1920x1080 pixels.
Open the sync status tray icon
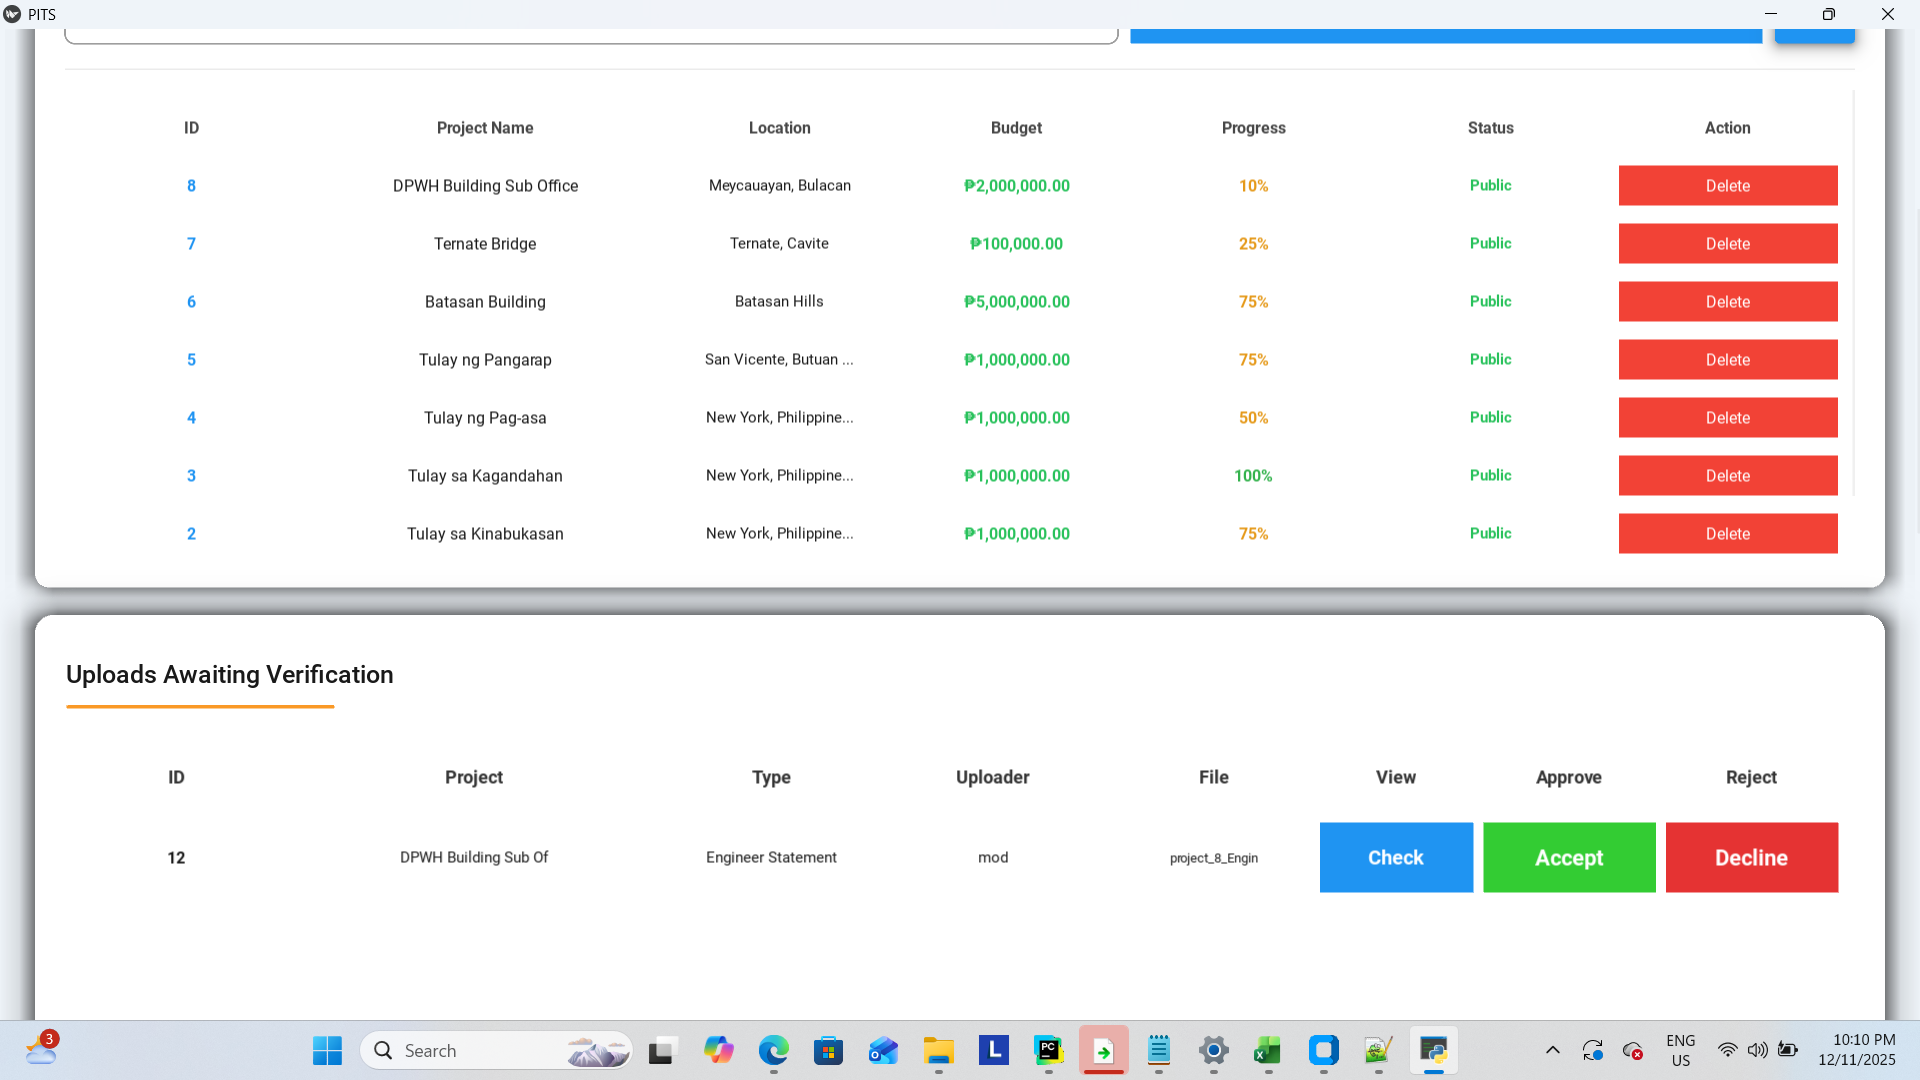(x=1592, y=1051)
